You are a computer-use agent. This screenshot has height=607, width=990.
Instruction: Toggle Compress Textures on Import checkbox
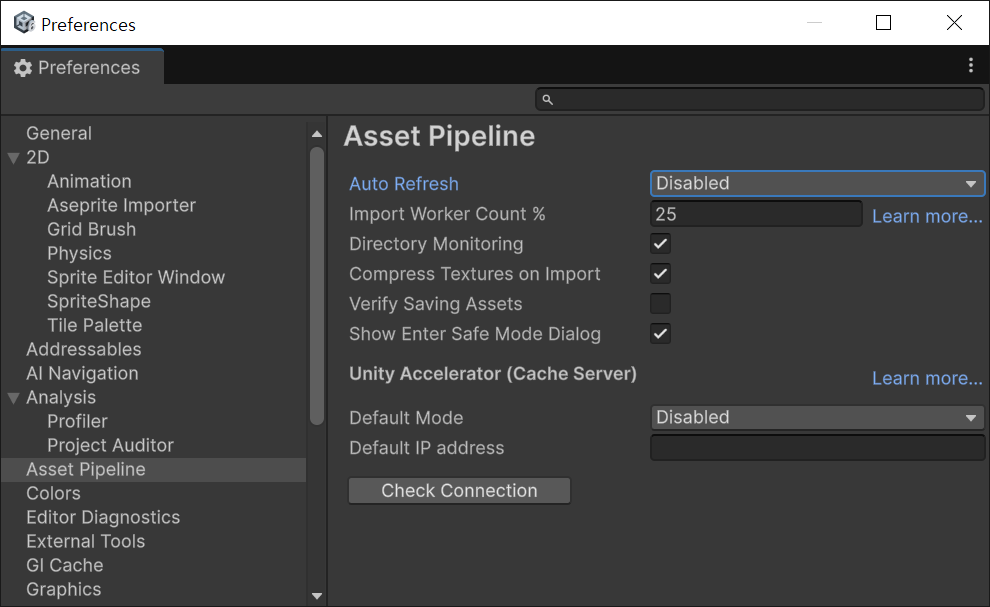pyautogui.click(x=660, y=273)
